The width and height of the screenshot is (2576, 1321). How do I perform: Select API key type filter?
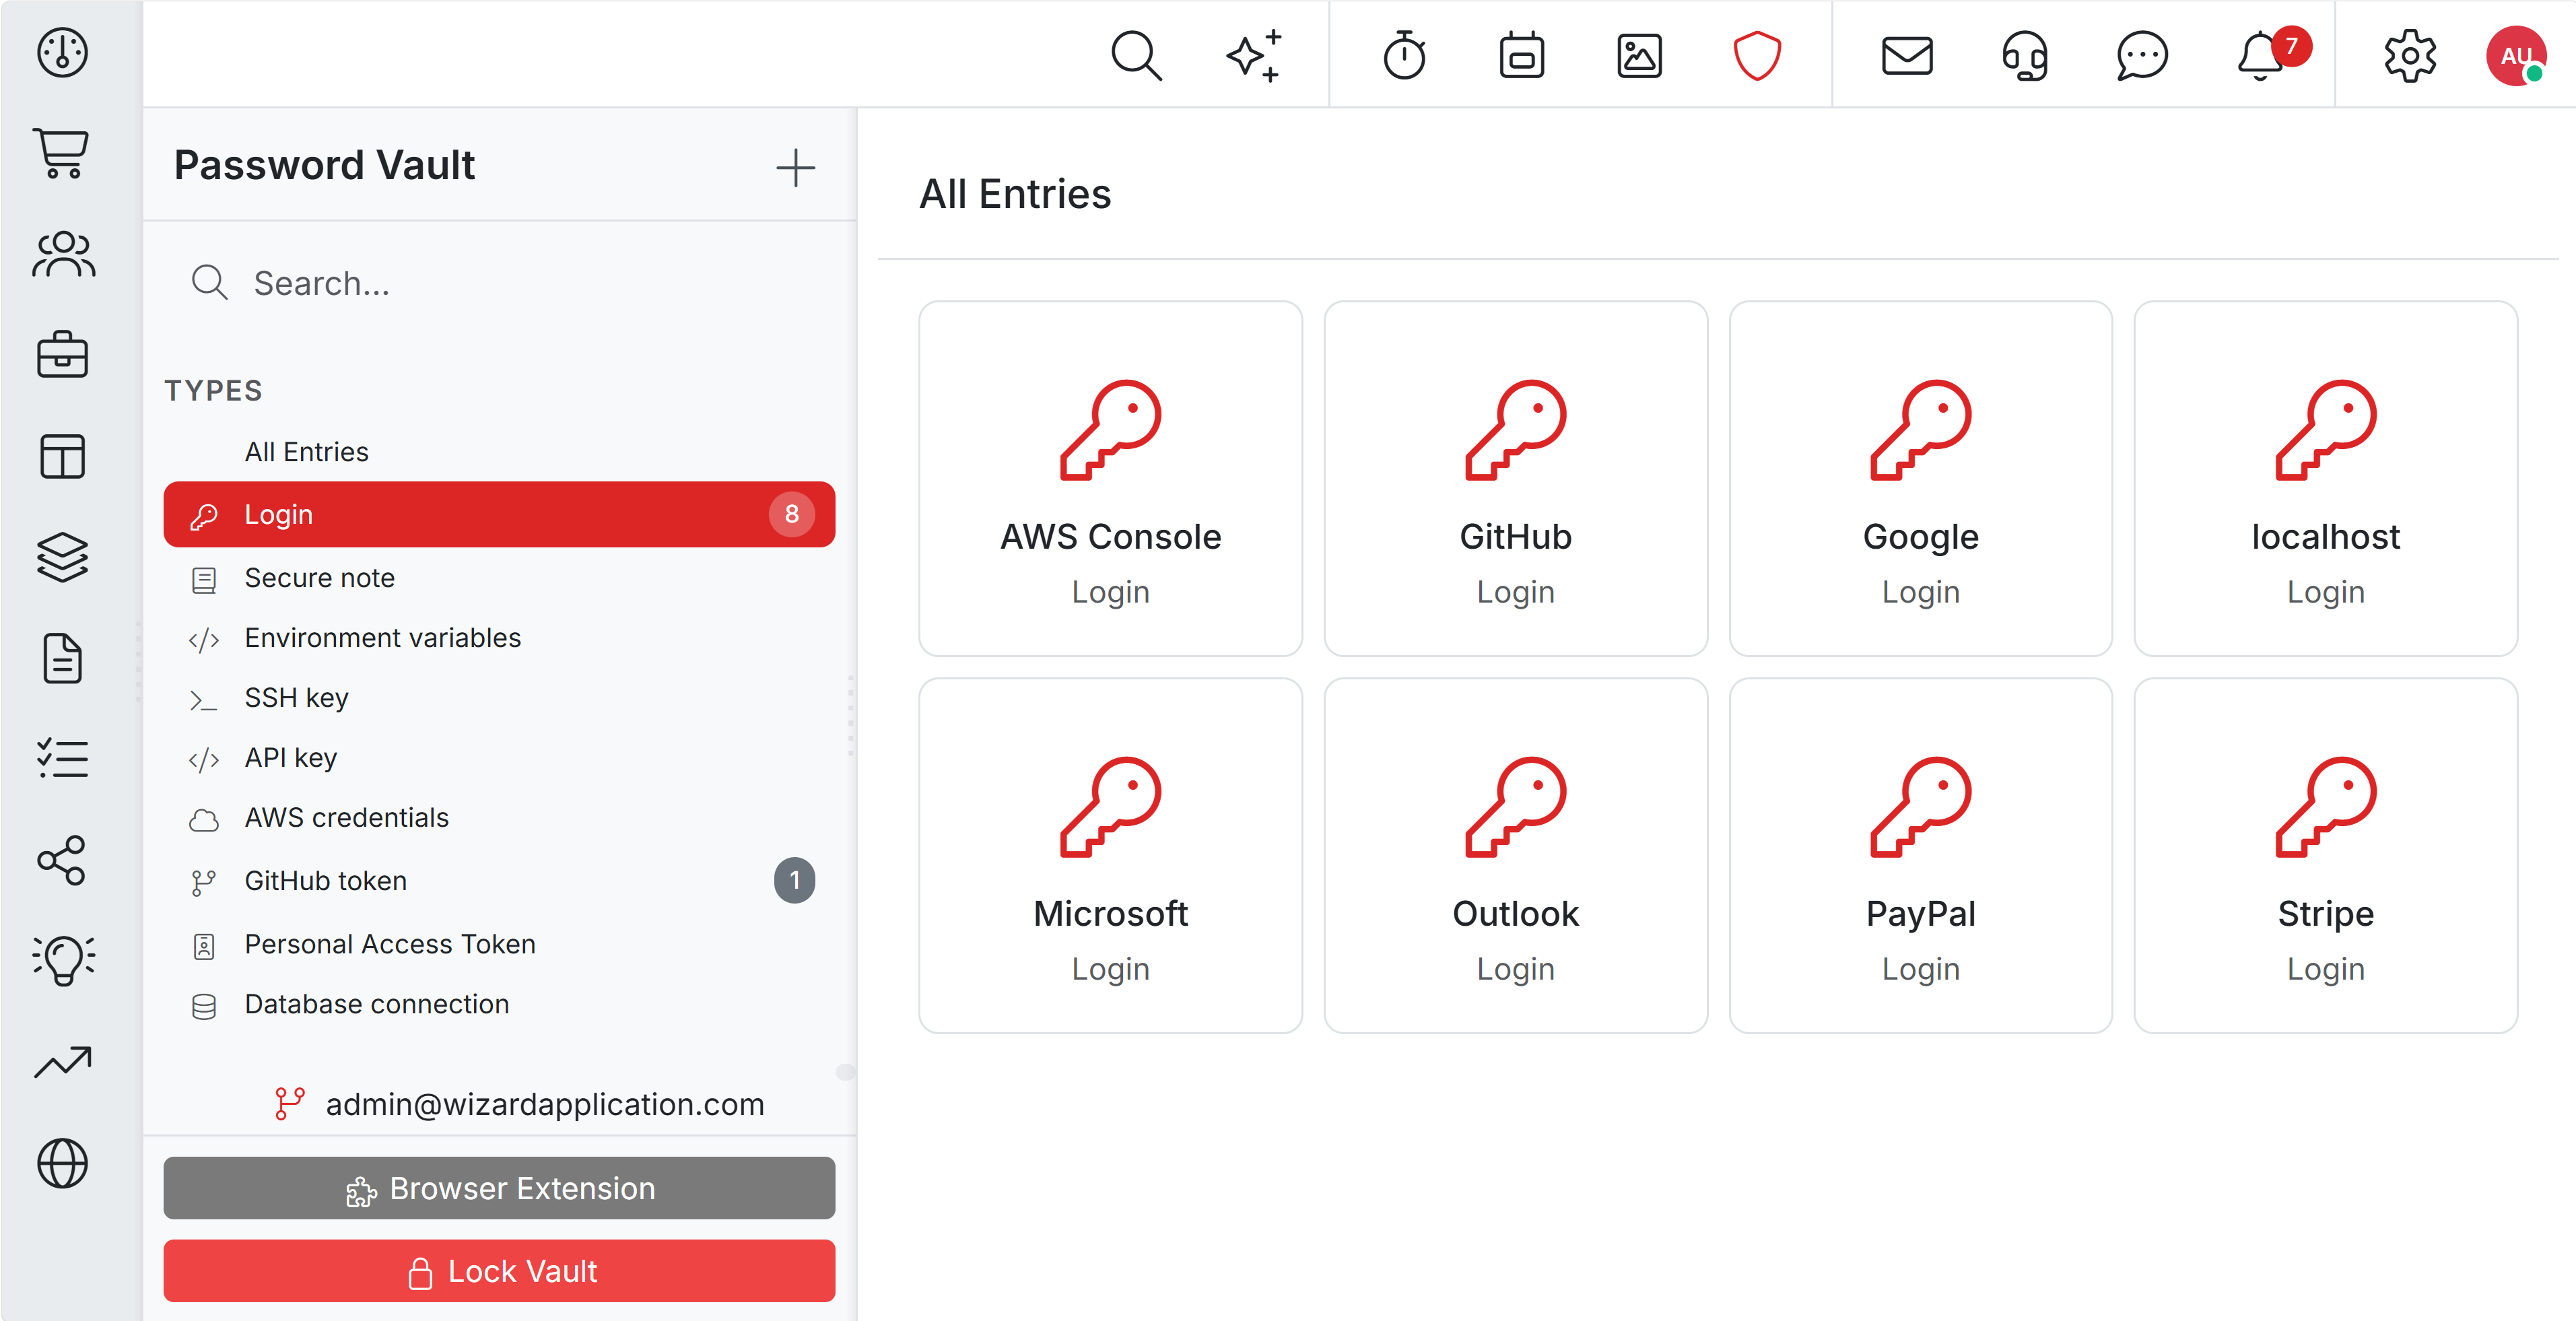click(x=500, y=758)
